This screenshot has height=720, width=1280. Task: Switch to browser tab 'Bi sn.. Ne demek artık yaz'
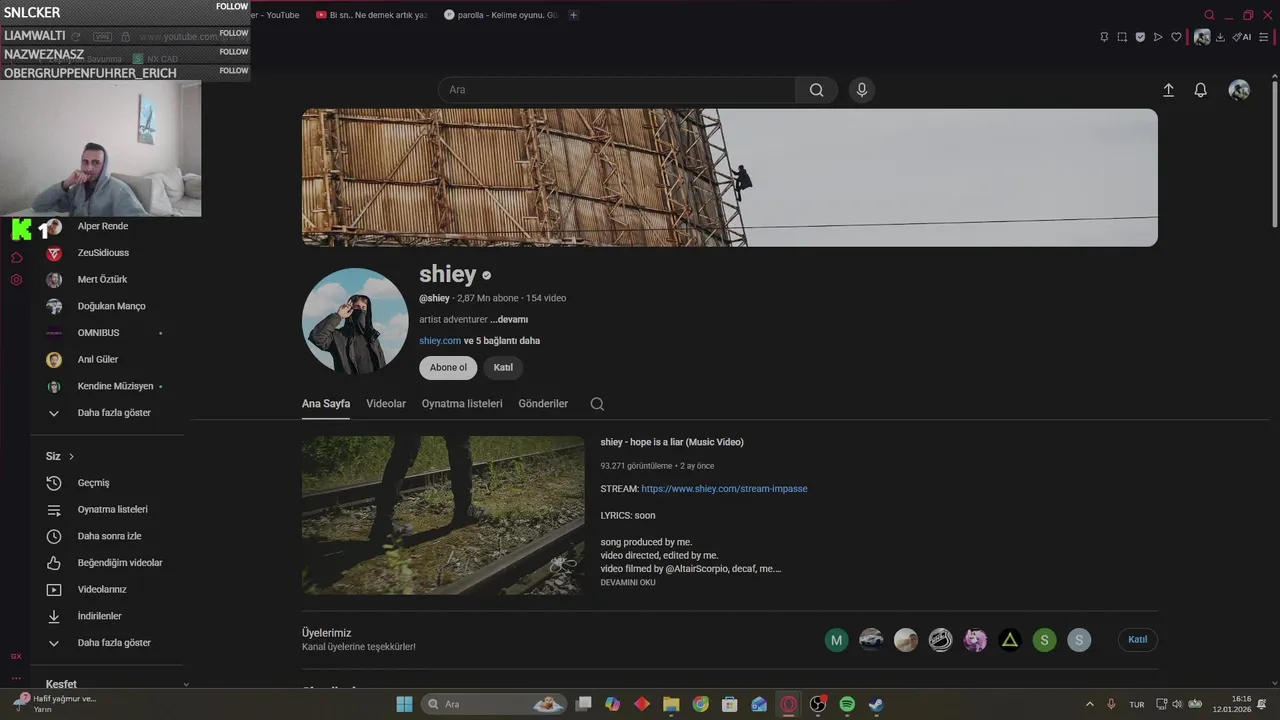point(371,15)
